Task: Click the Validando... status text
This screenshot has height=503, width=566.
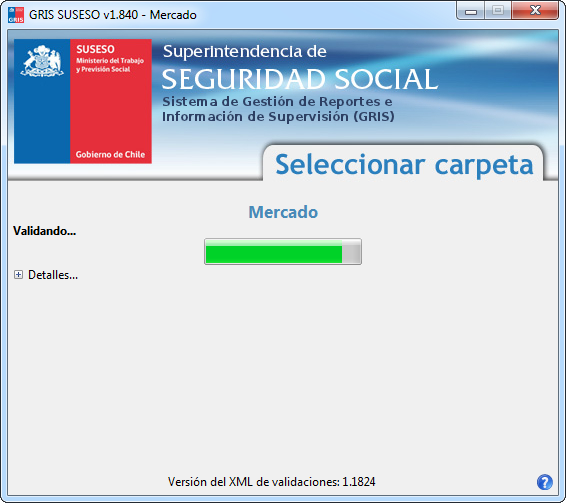Action: tap(45, 231)
